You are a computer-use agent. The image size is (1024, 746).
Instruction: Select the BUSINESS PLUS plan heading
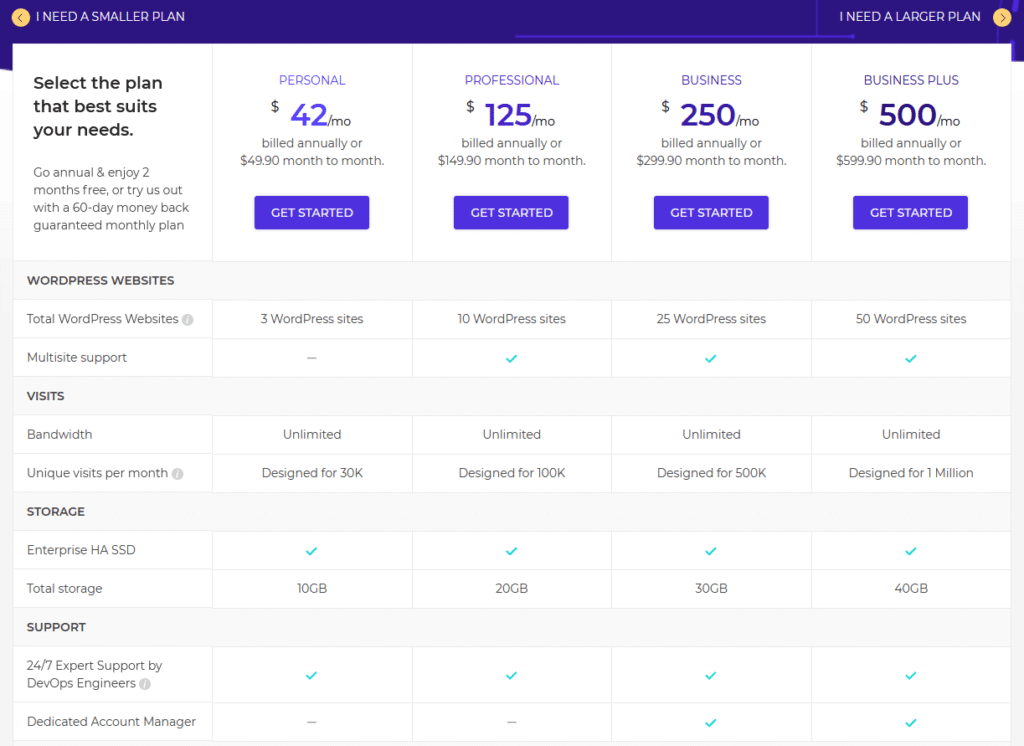coord(911,80)
